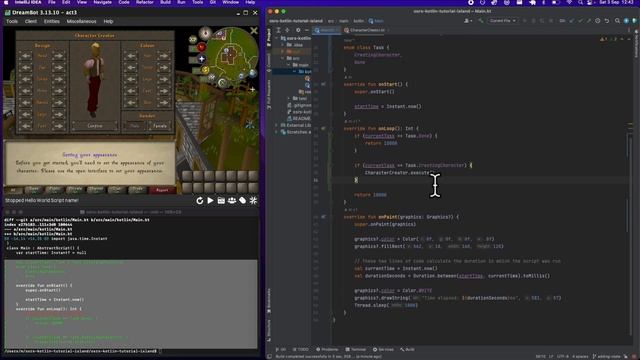Click the Head design left arrow
Viewport: 640px width, 360px height.
25,56
